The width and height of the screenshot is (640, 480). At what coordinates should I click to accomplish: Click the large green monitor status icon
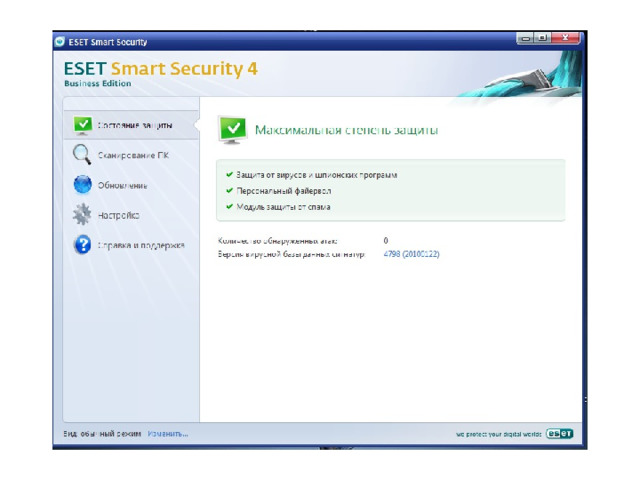233,130
